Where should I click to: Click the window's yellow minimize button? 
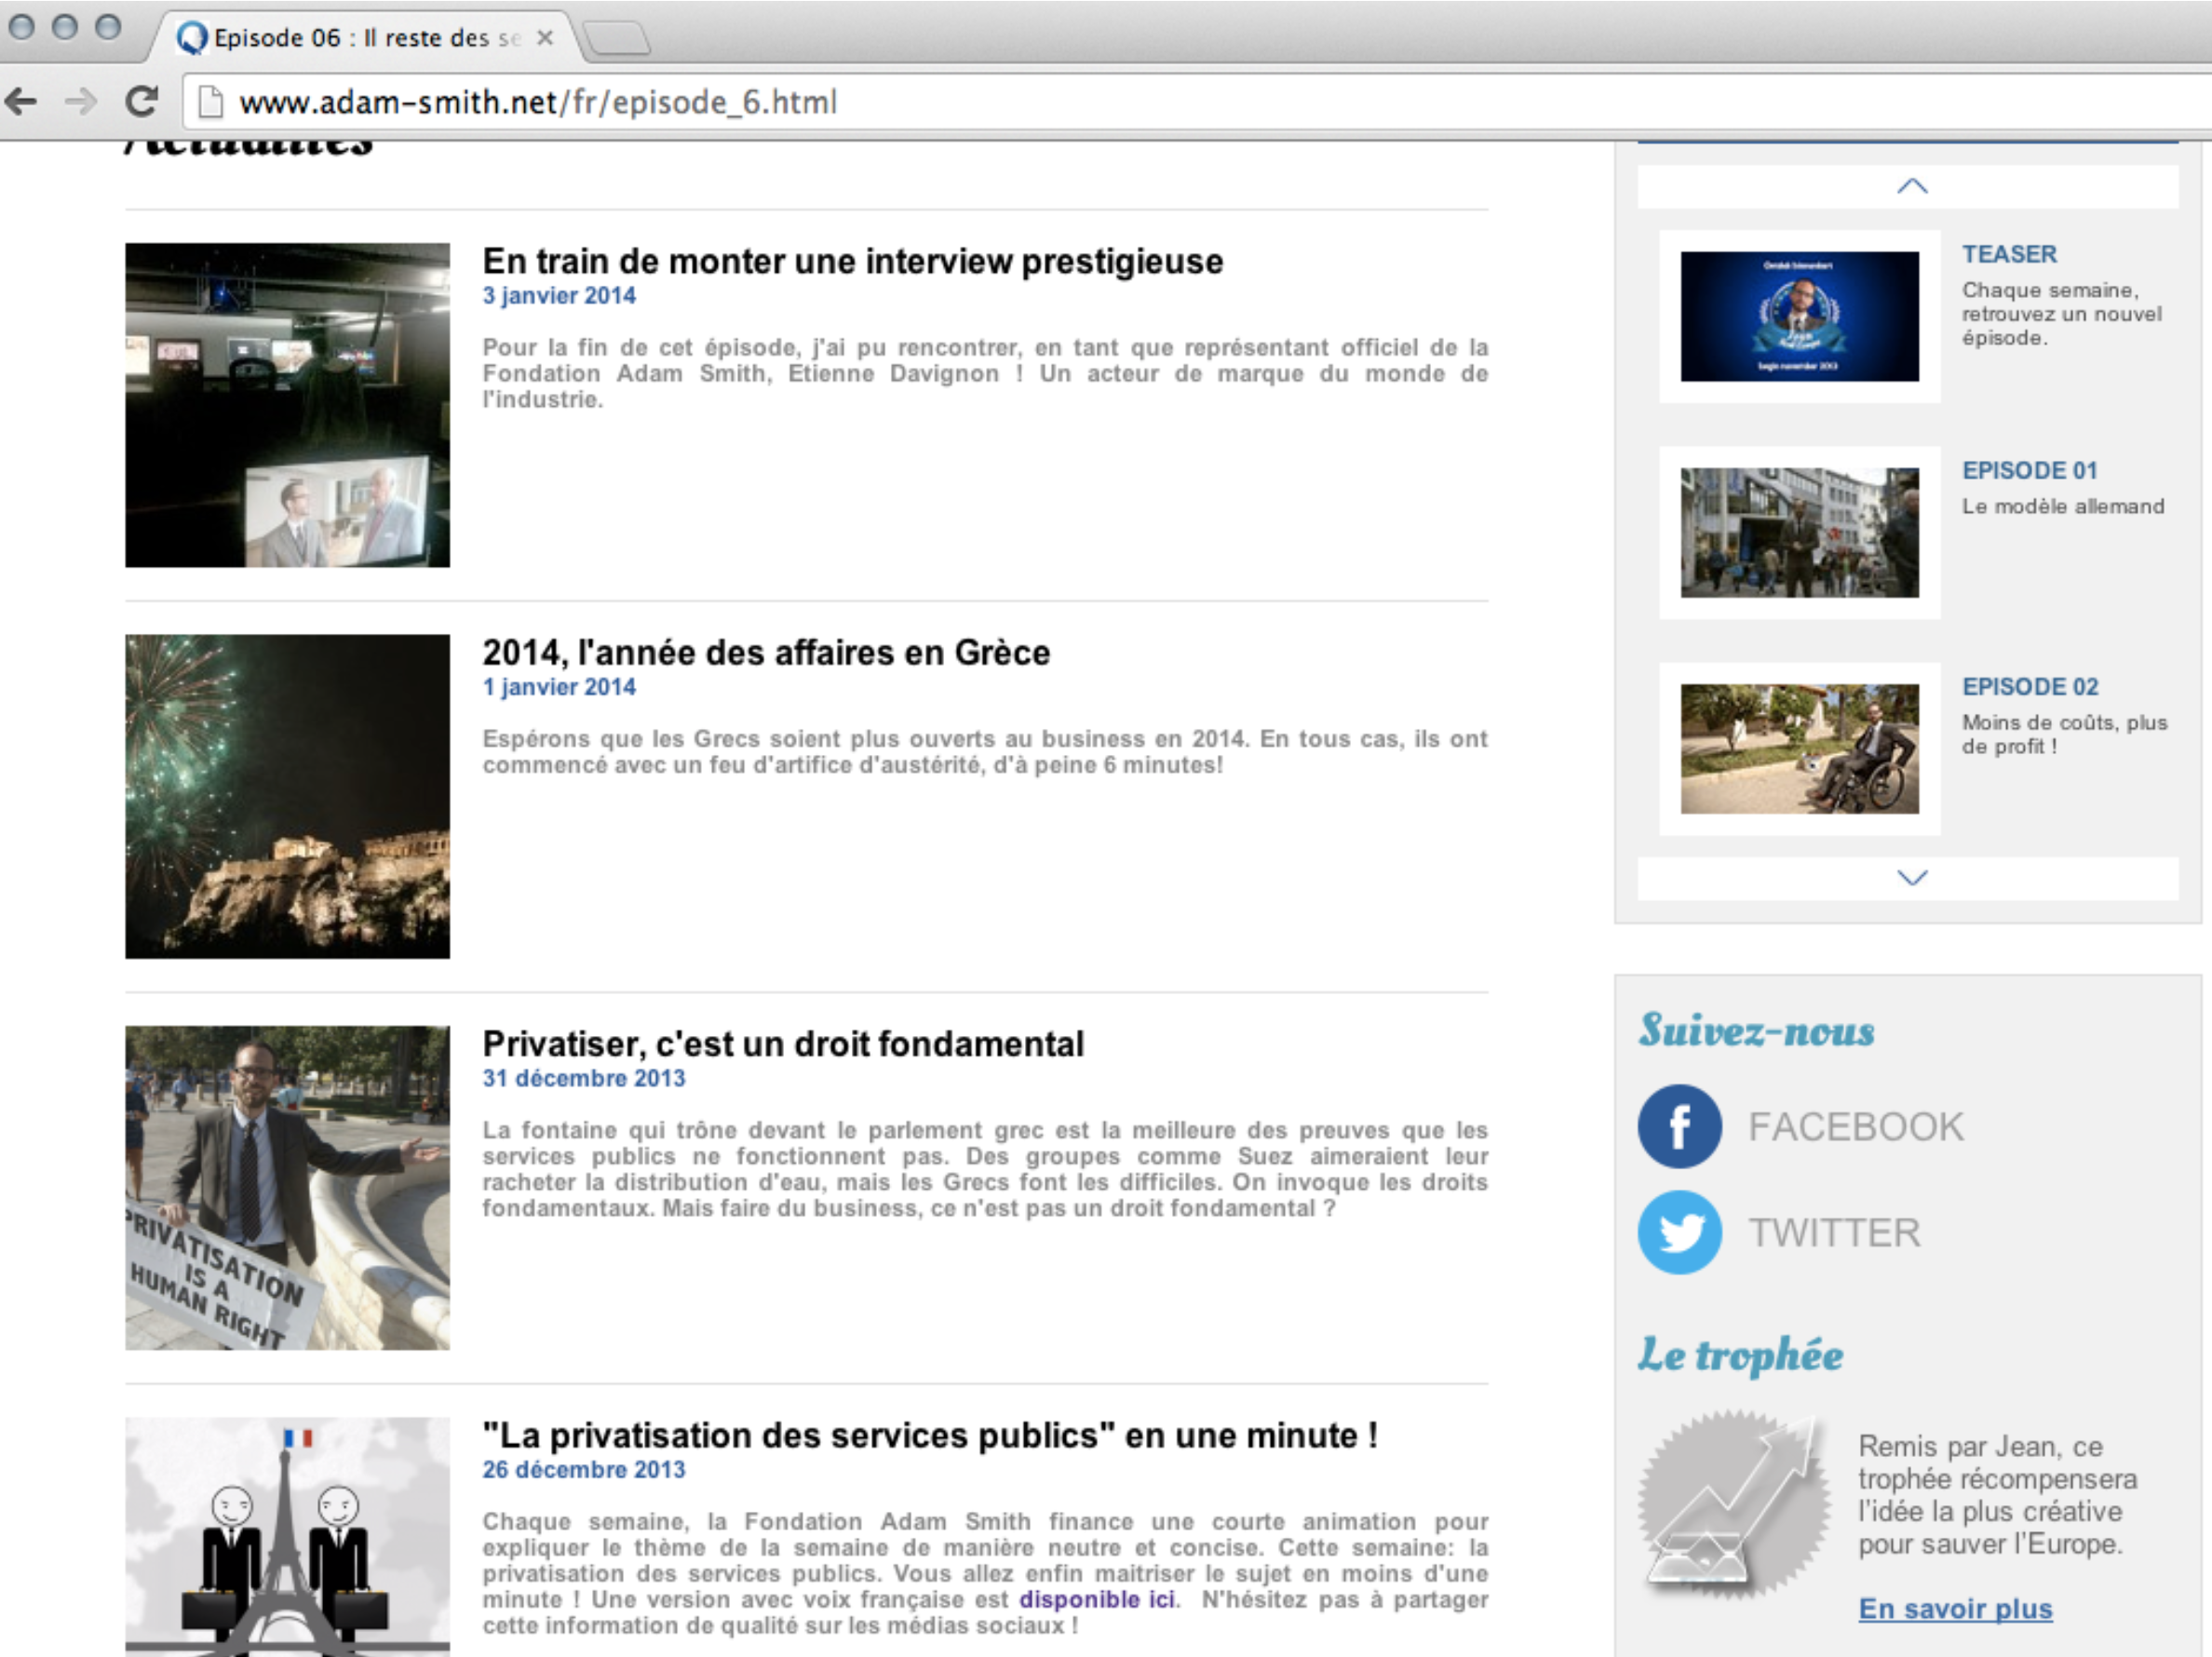(x=65, y=26)
